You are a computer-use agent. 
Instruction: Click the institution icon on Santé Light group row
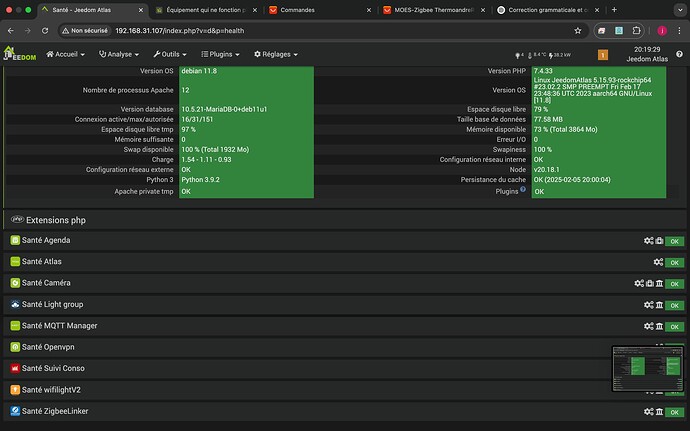(659, 305)
